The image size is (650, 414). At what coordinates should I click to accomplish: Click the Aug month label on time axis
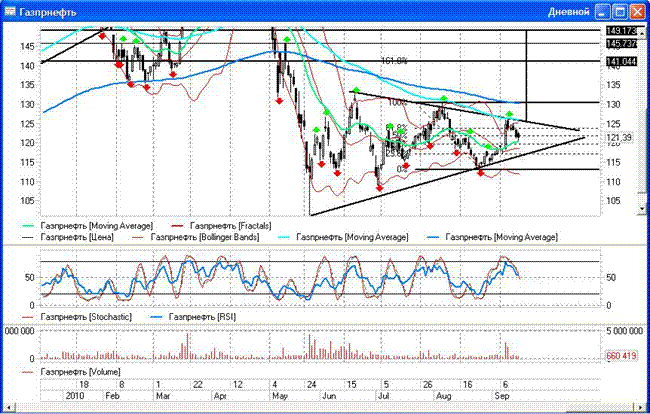[x=444, y=396]
